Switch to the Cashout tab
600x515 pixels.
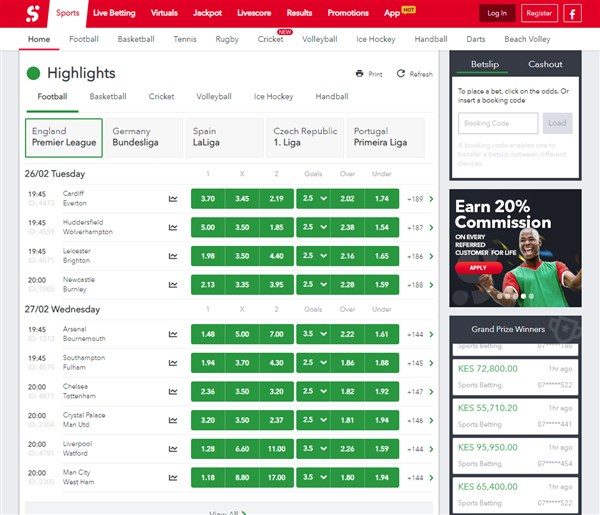(545, 64)
